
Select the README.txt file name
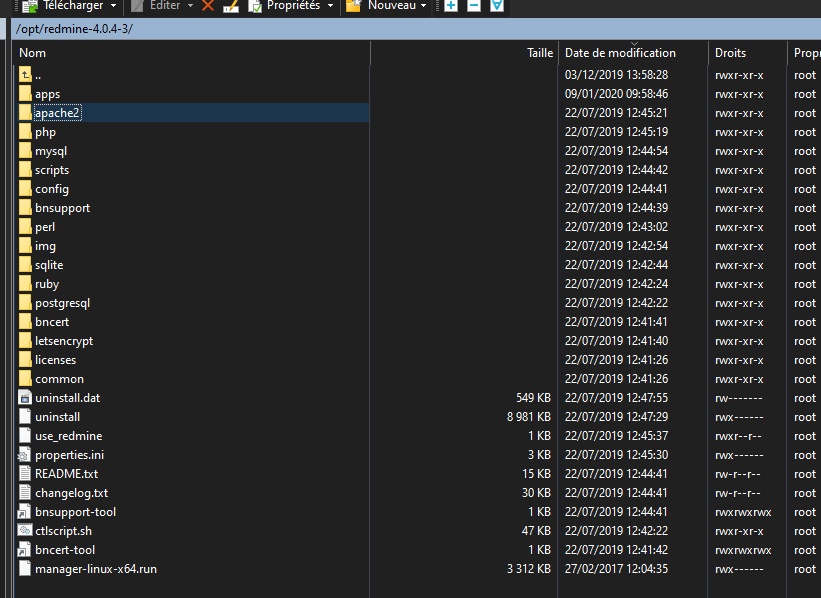66,474
